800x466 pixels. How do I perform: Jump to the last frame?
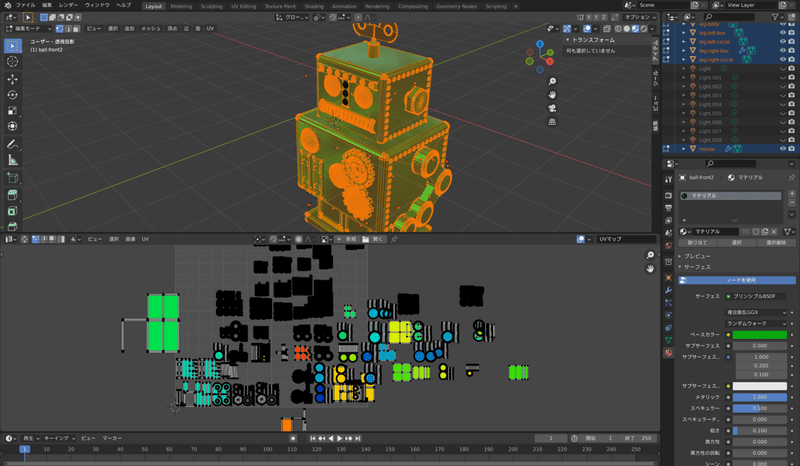[358, 438]
